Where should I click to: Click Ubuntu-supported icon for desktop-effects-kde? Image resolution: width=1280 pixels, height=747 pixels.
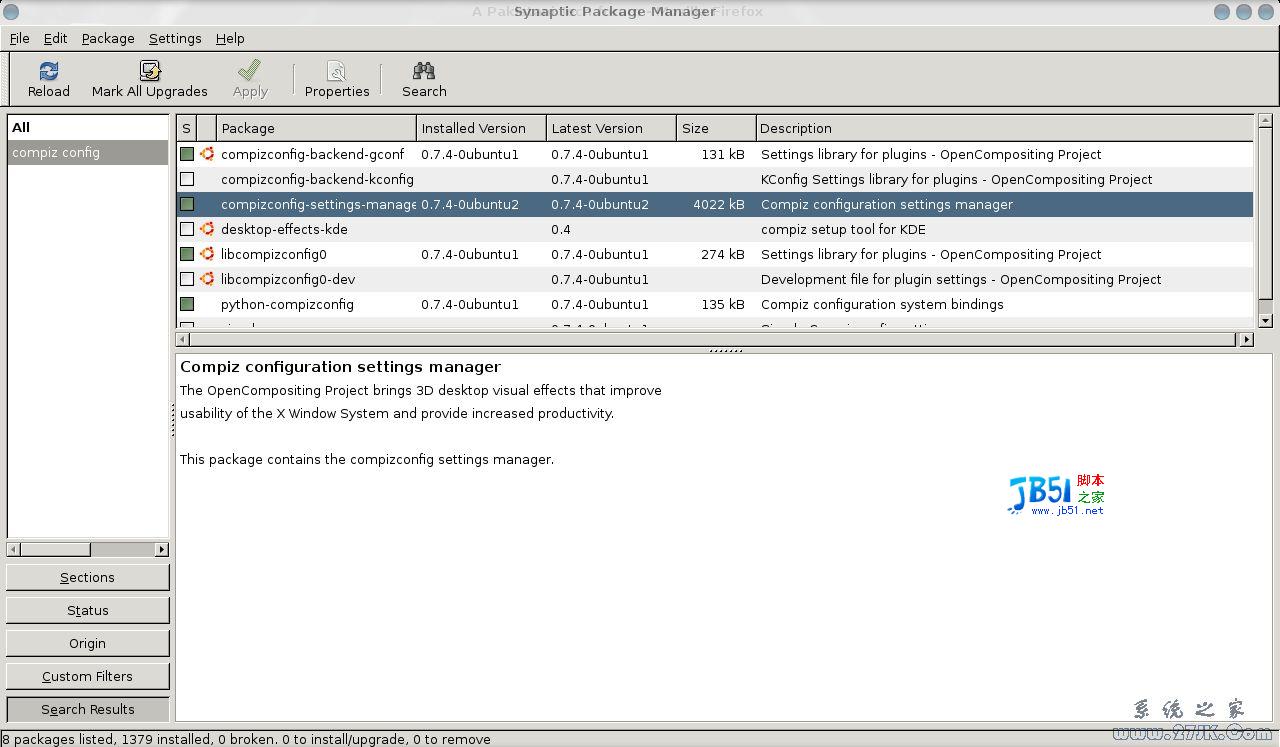207,229
